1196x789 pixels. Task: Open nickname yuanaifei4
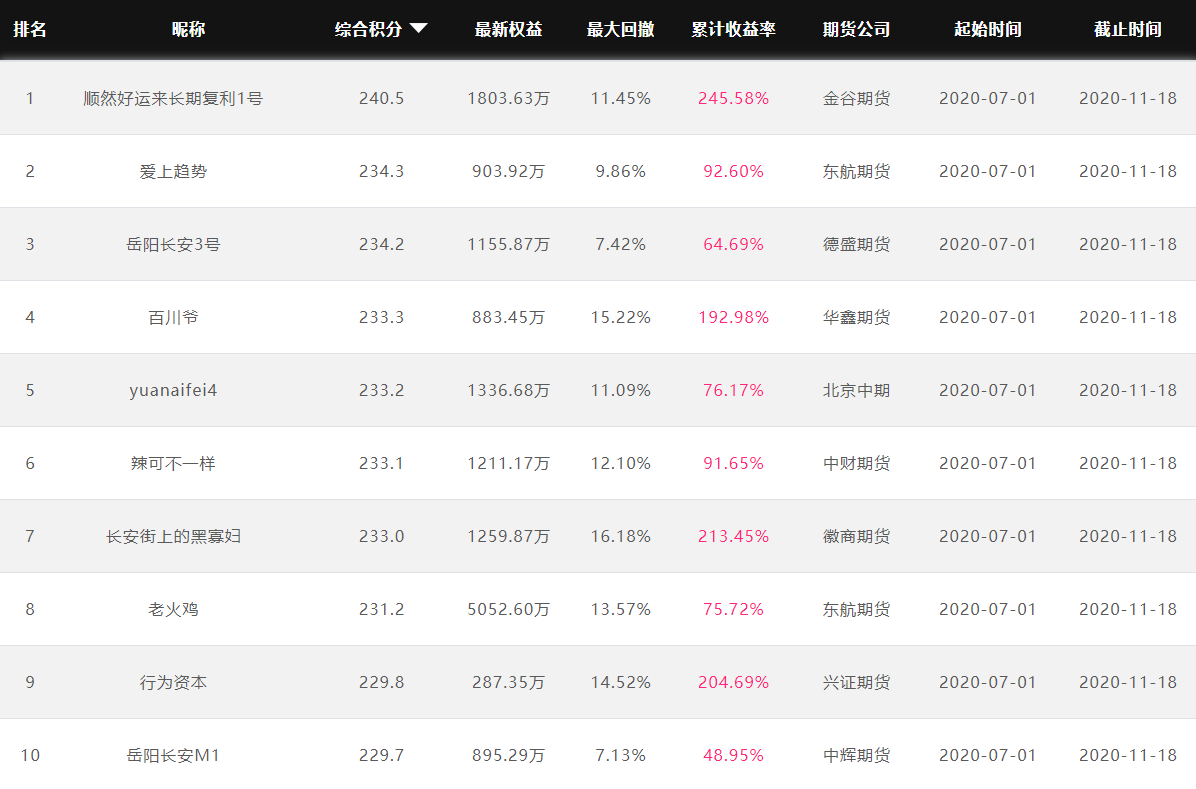[173, 390]
